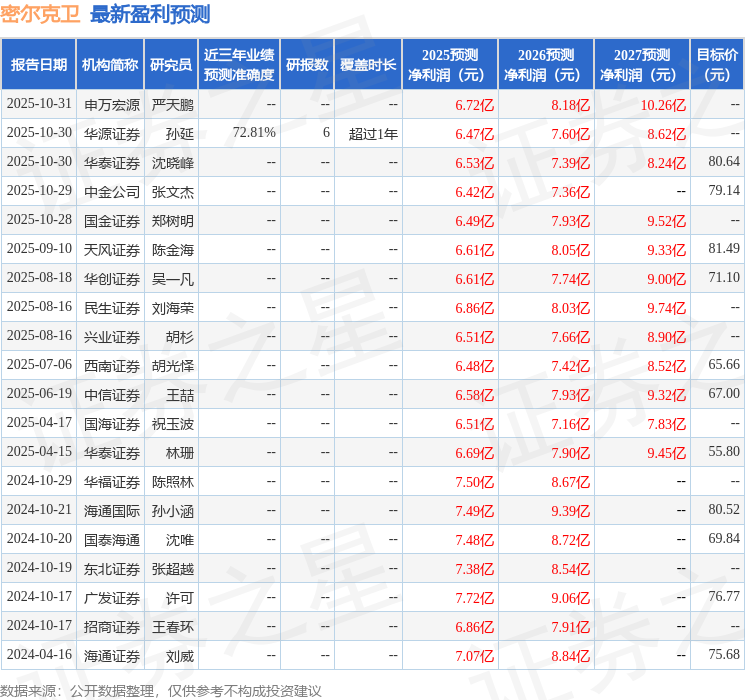Select researcher 孙延

[x=180, y=134]
